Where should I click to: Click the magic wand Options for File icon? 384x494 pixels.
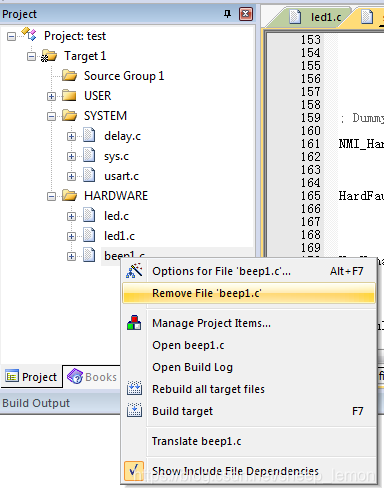coord(134,271)
